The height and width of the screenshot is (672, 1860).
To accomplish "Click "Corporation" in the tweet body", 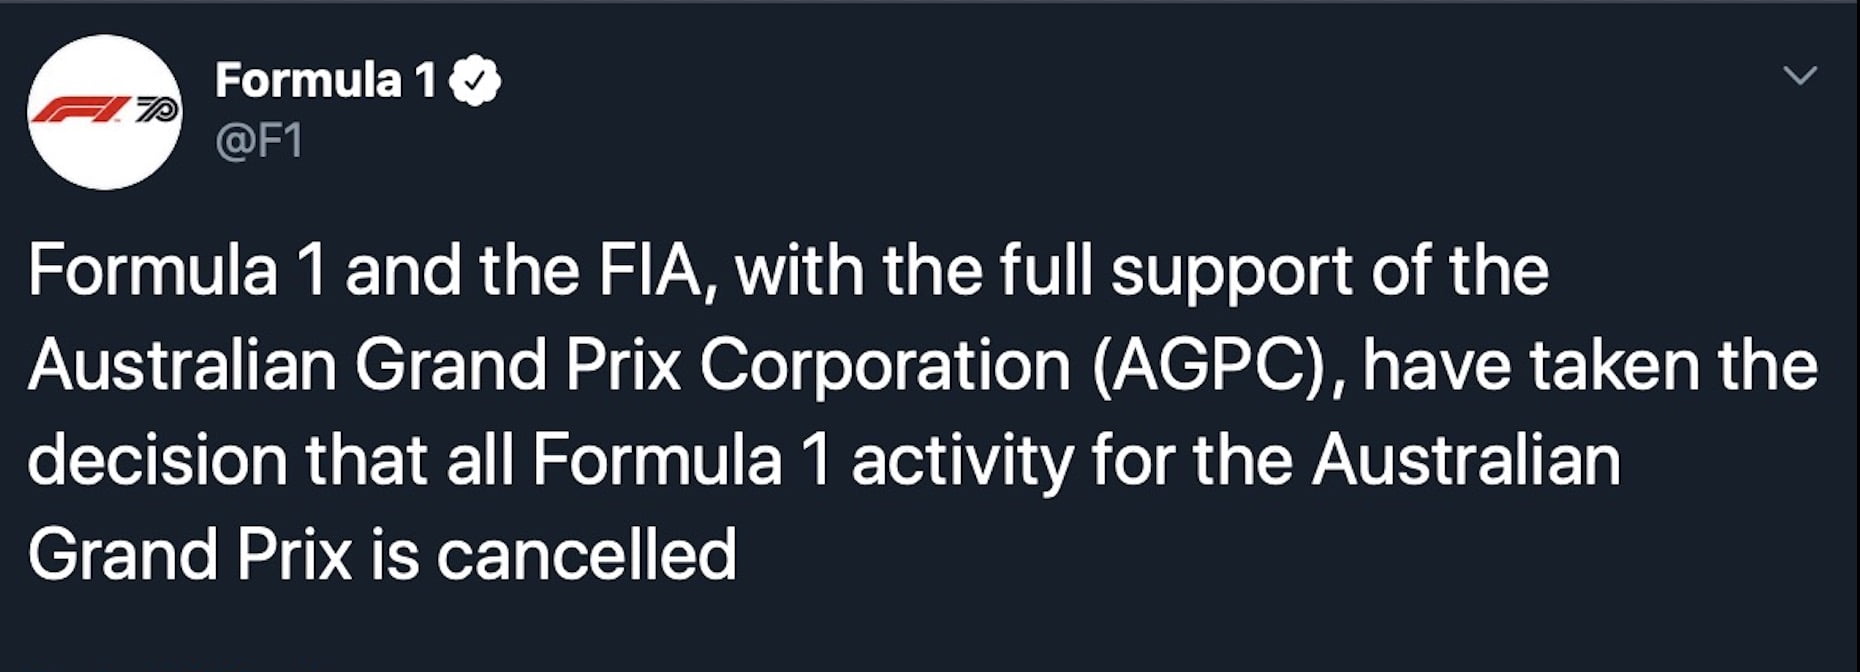I will pyautogui.click(x=885, y=366).
